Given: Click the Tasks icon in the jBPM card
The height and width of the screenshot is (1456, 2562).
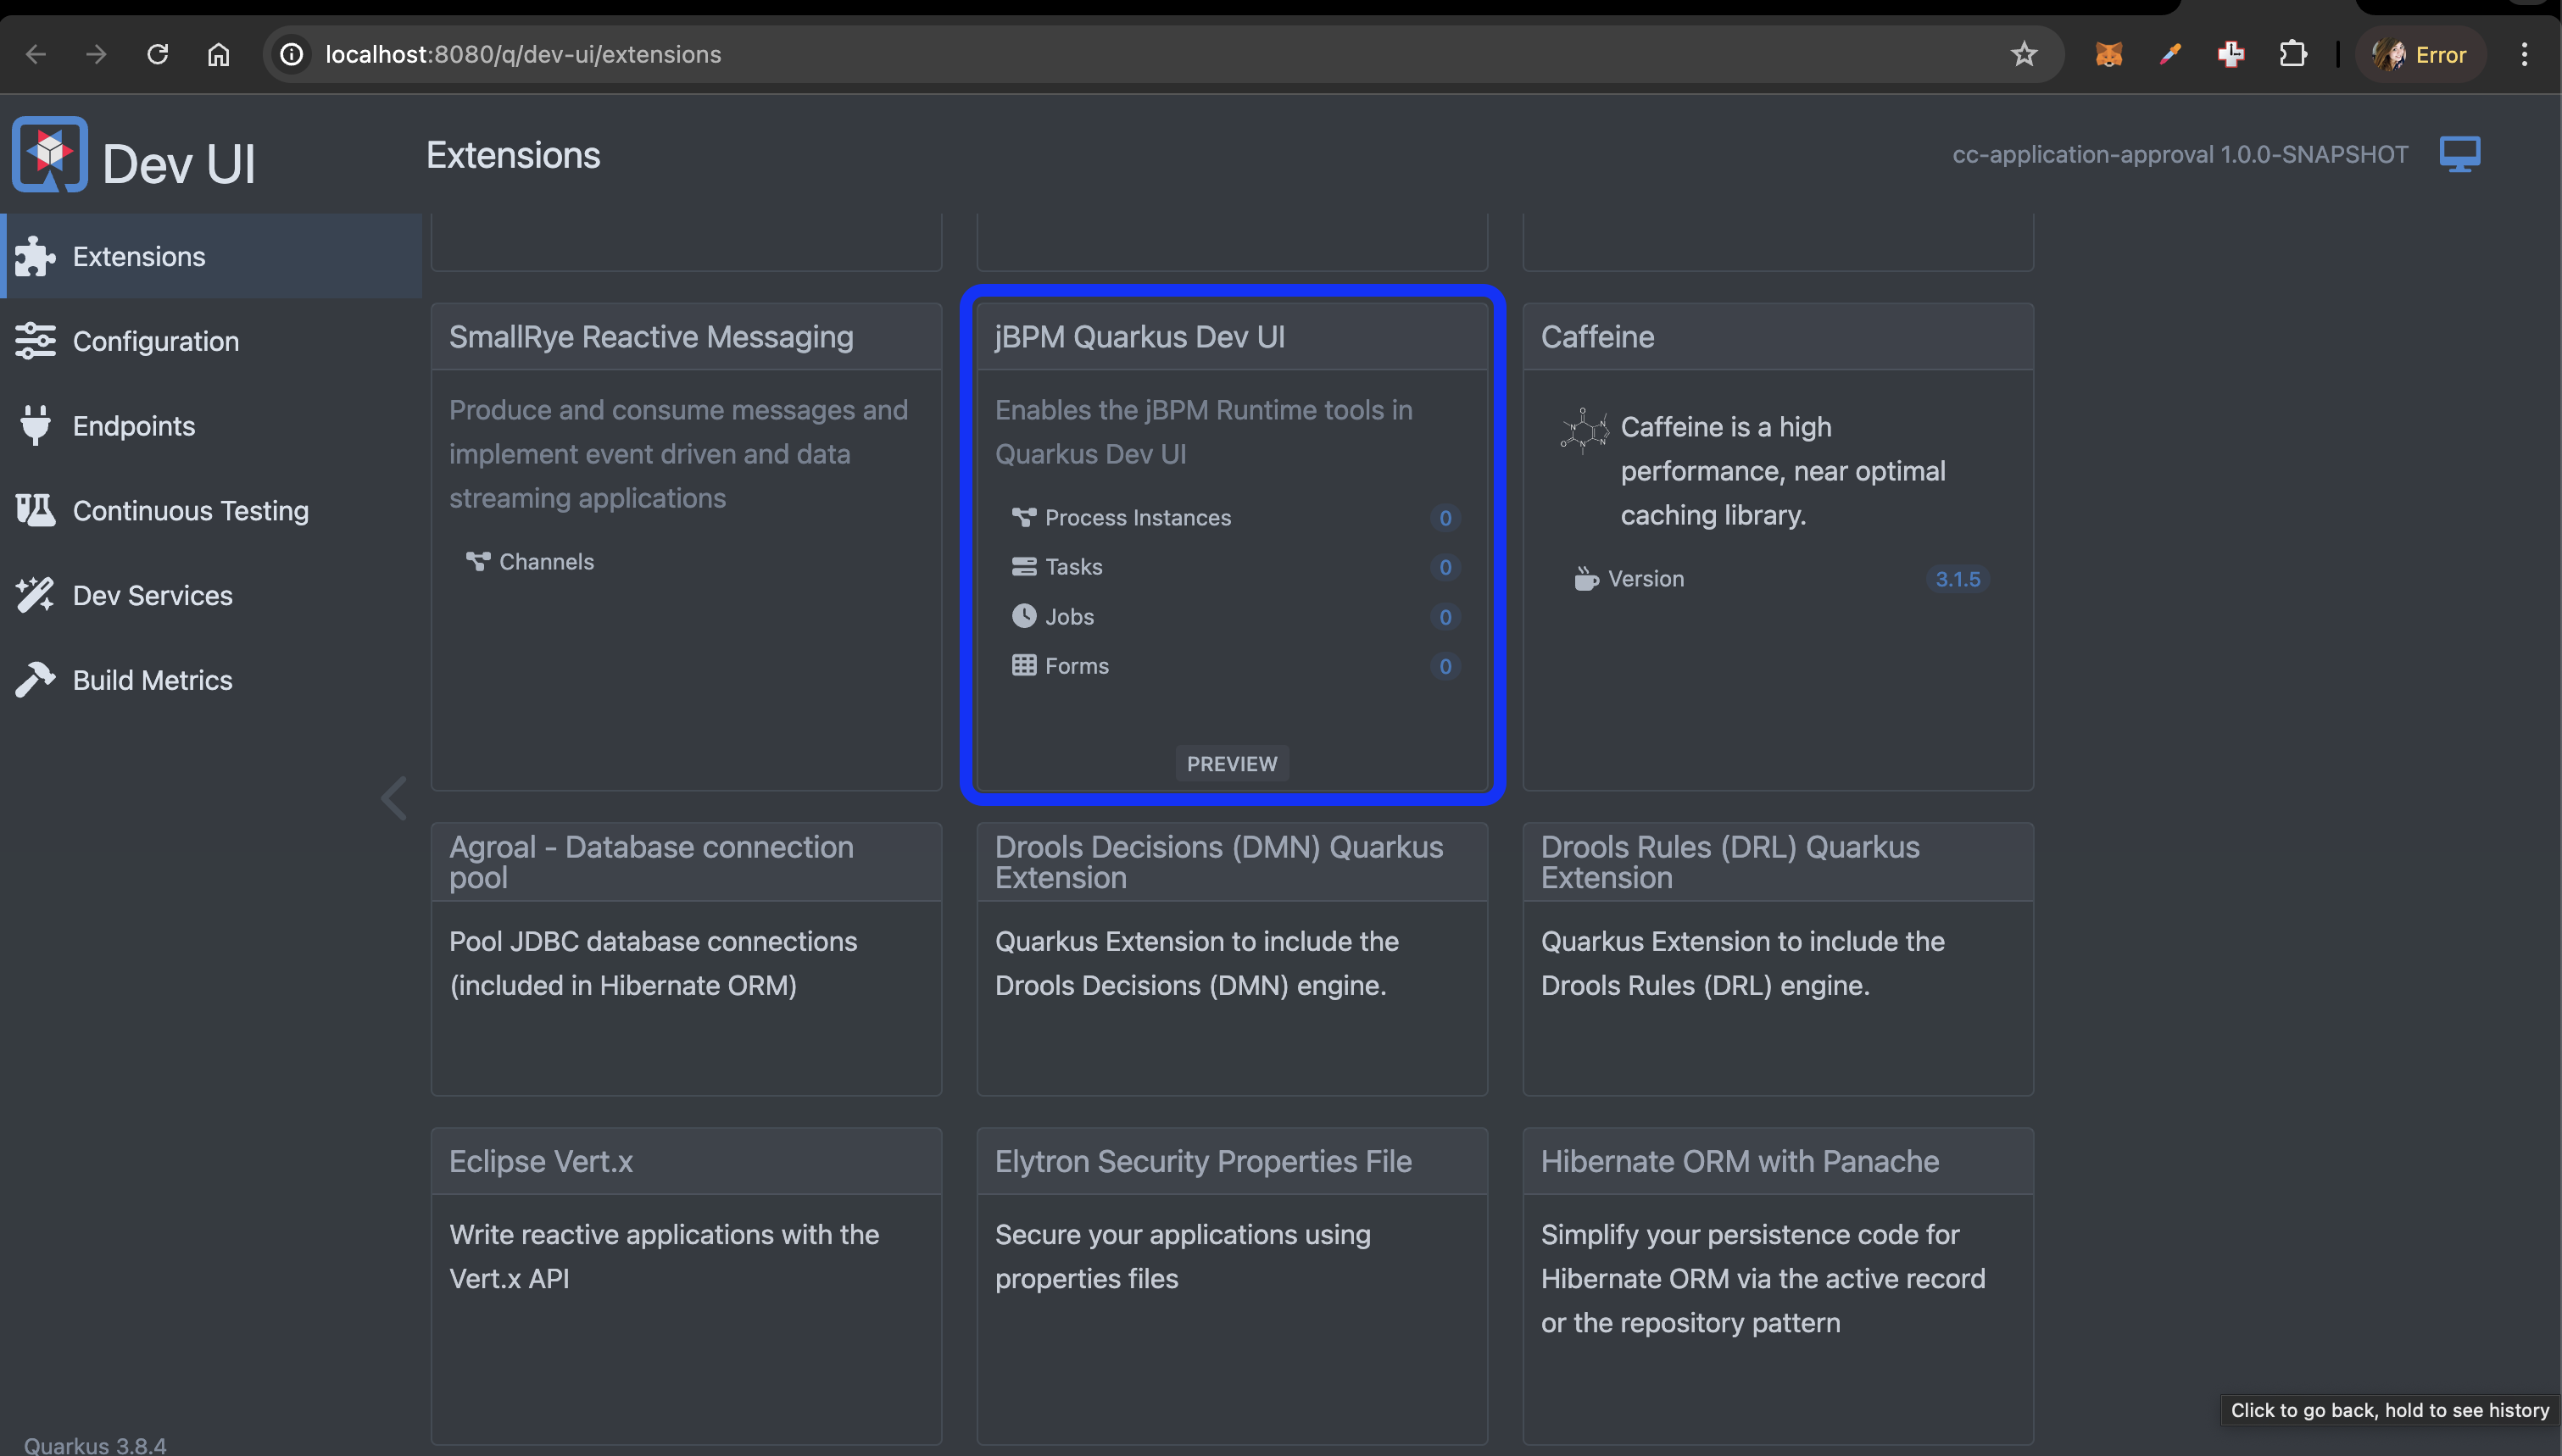Looking at the screenshot, I should pos(1023,567).
